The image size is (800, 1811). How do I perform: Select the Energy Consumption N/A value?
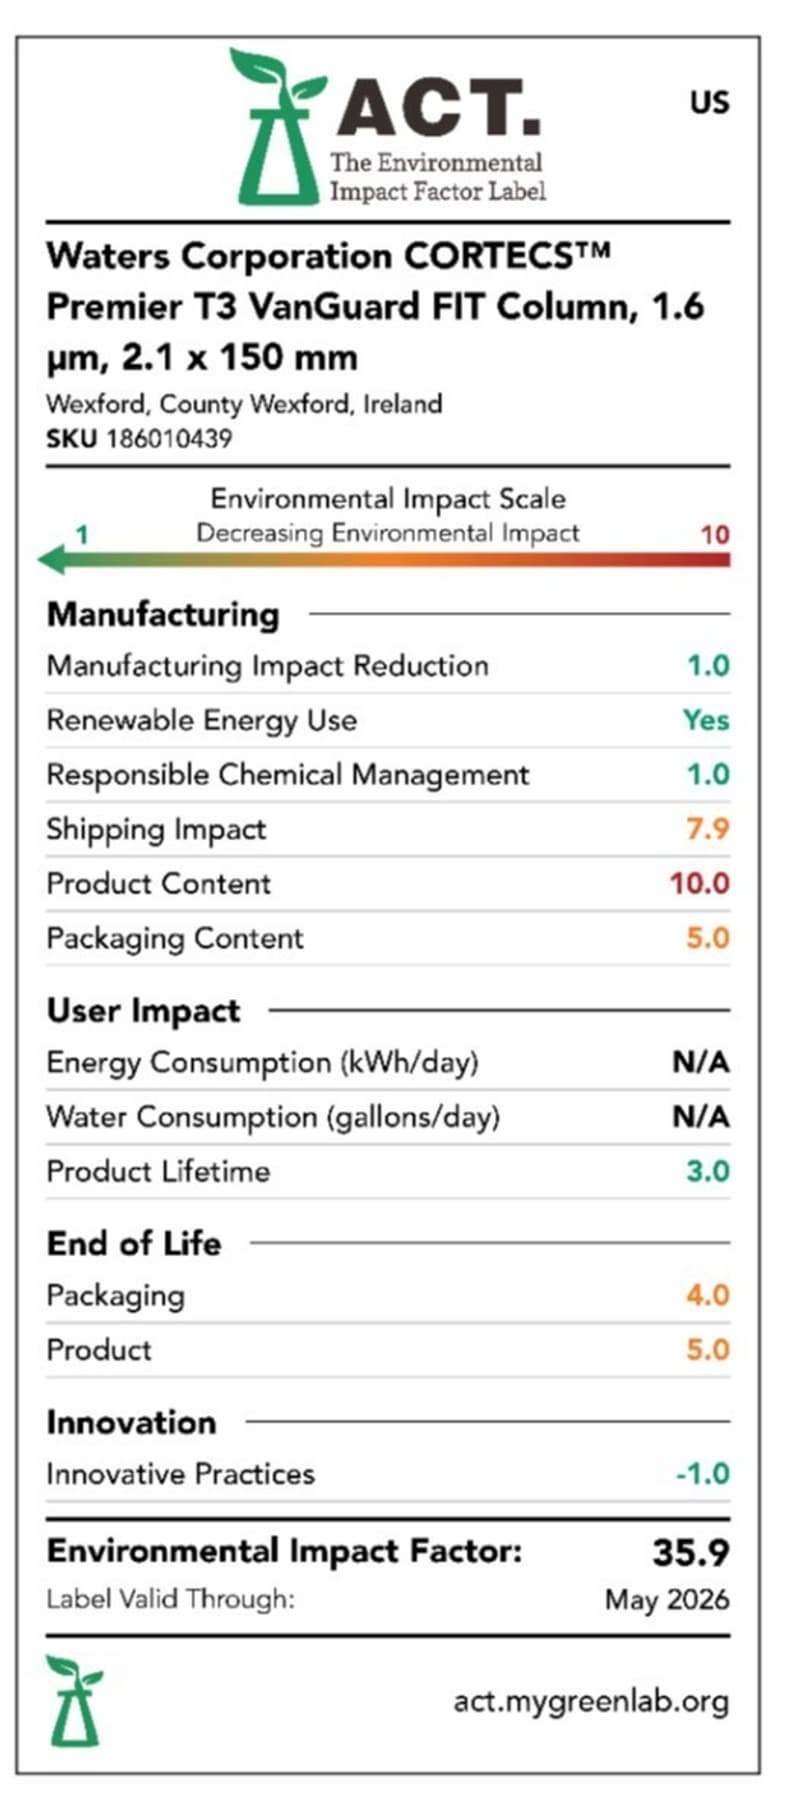[700, 1062]
